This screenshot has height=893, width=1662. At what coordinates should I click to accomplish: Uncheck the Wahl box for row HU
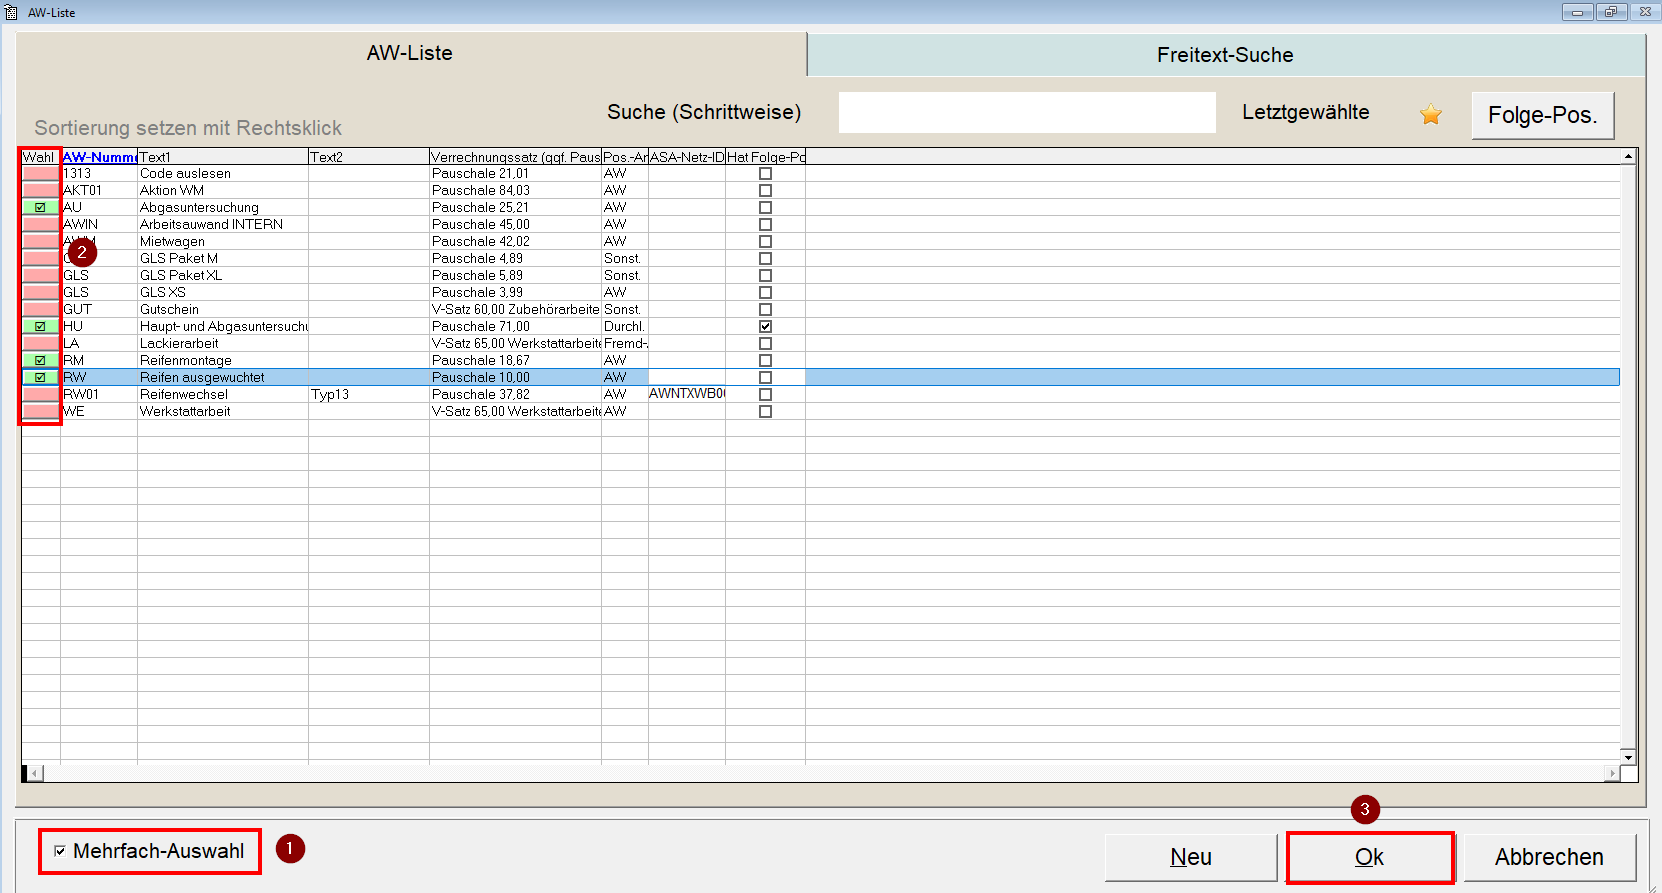40,327
